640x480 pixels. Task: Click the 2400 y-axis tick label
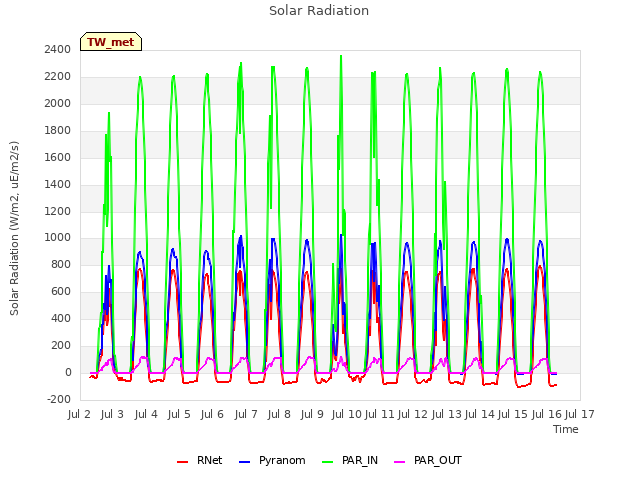[x=58, y=49]
